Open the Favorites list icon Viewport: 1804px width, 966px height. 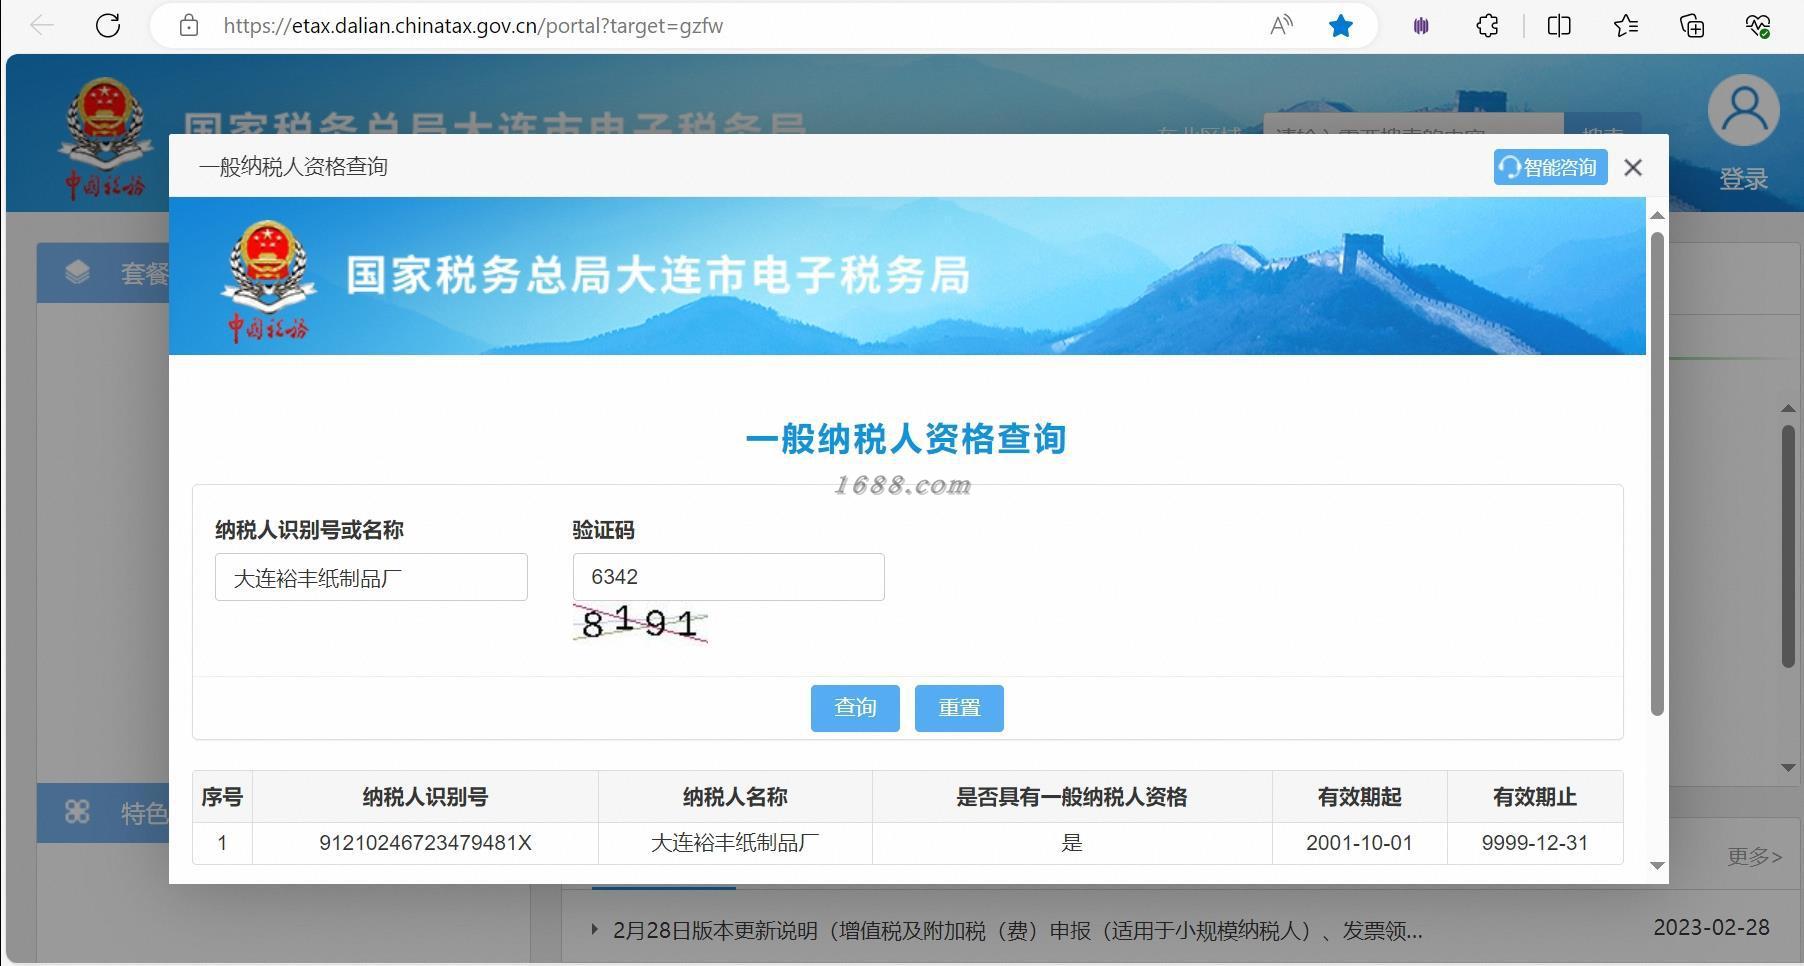pyautogui.click(x=1626, y=26)
